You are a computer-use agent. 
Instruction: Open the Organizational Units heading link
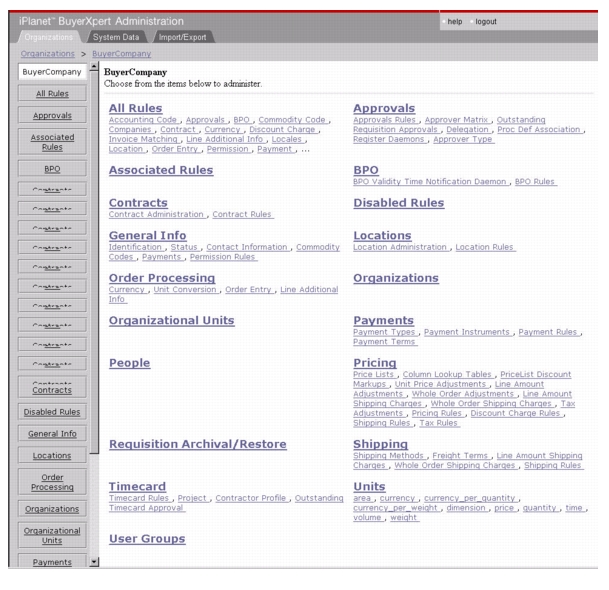(171, 320)
